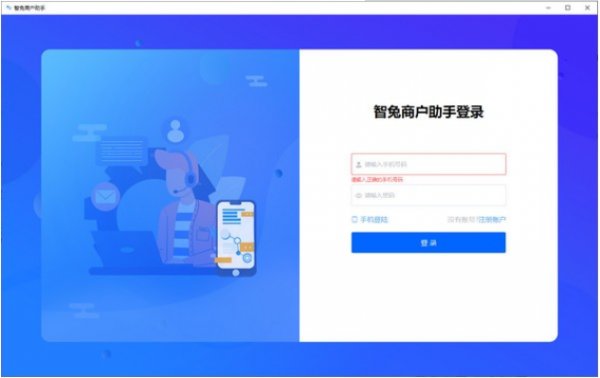Click the red phone number error message
The image size is (600, 378).
click(377, 179)
